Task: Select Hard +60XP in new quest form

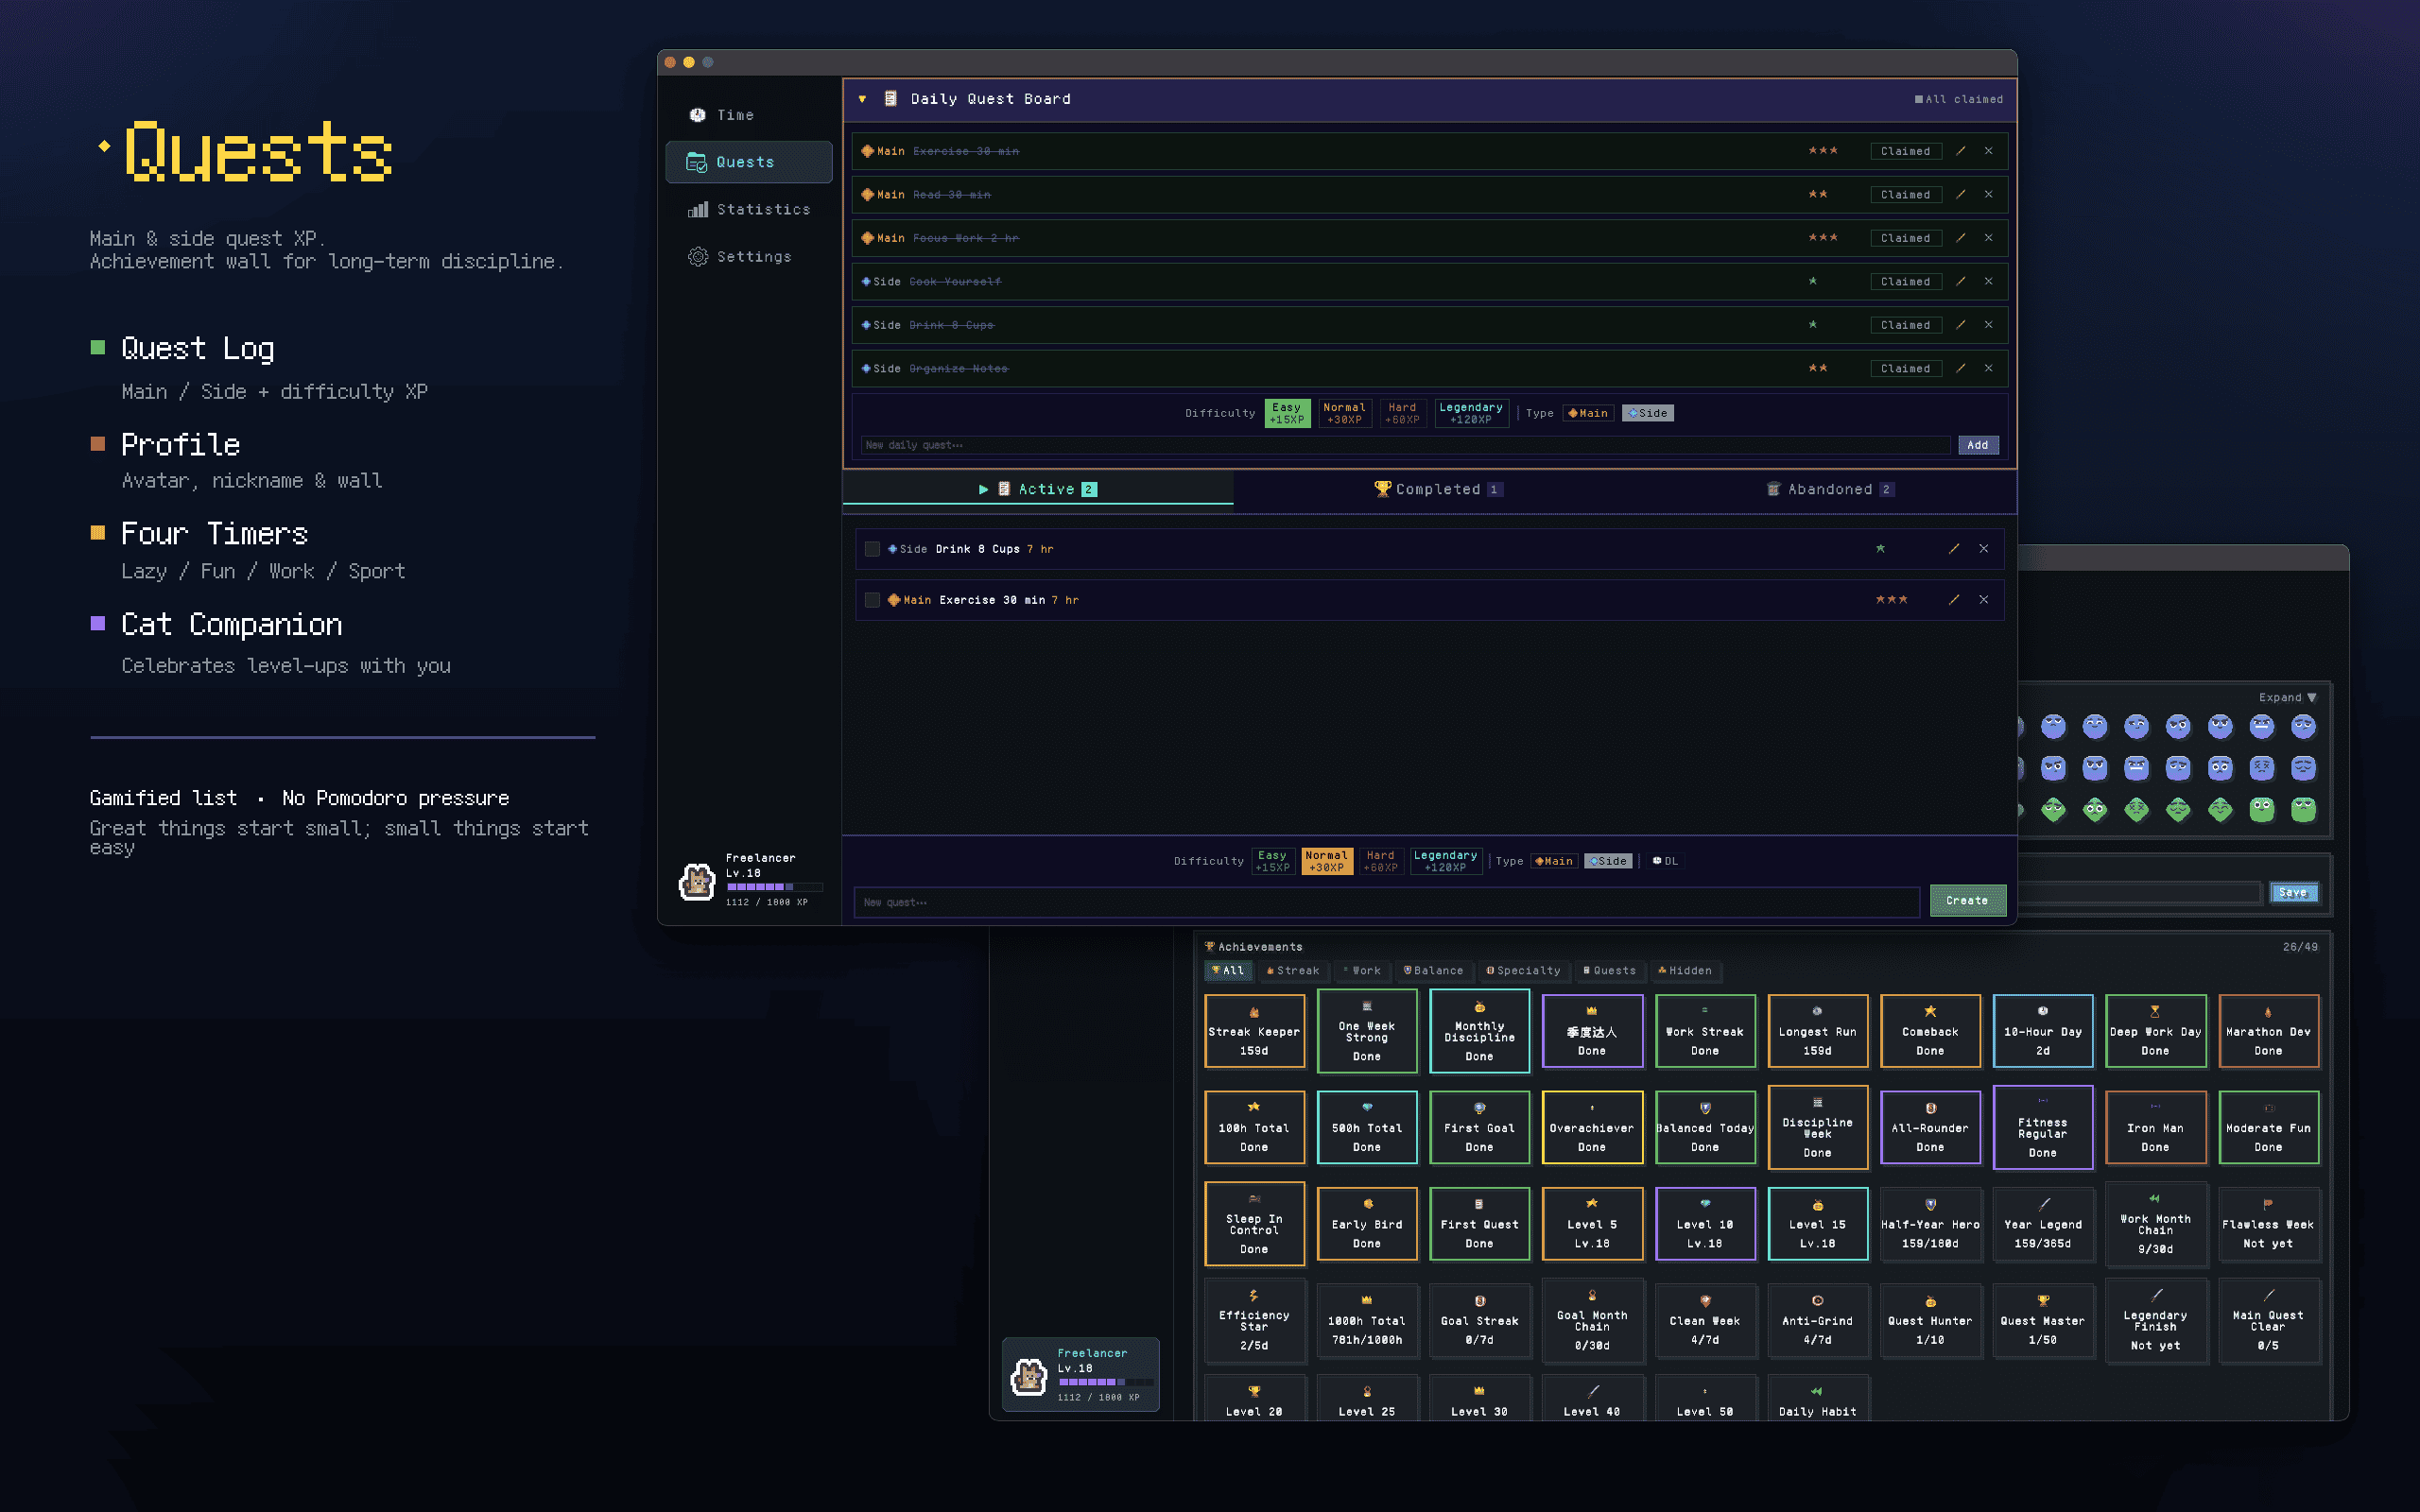Action: tap(1380, 861)
